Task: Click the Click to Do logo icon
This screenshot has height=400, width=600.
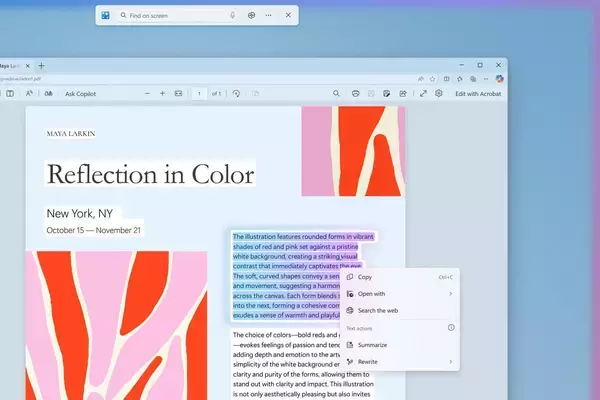Action: [x=104, y=16]
